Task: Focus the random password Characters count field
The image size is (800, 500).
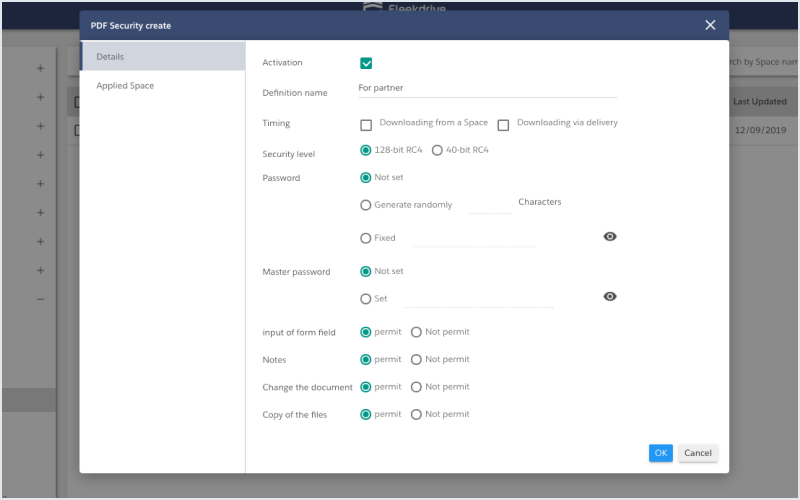Action: 490,205
